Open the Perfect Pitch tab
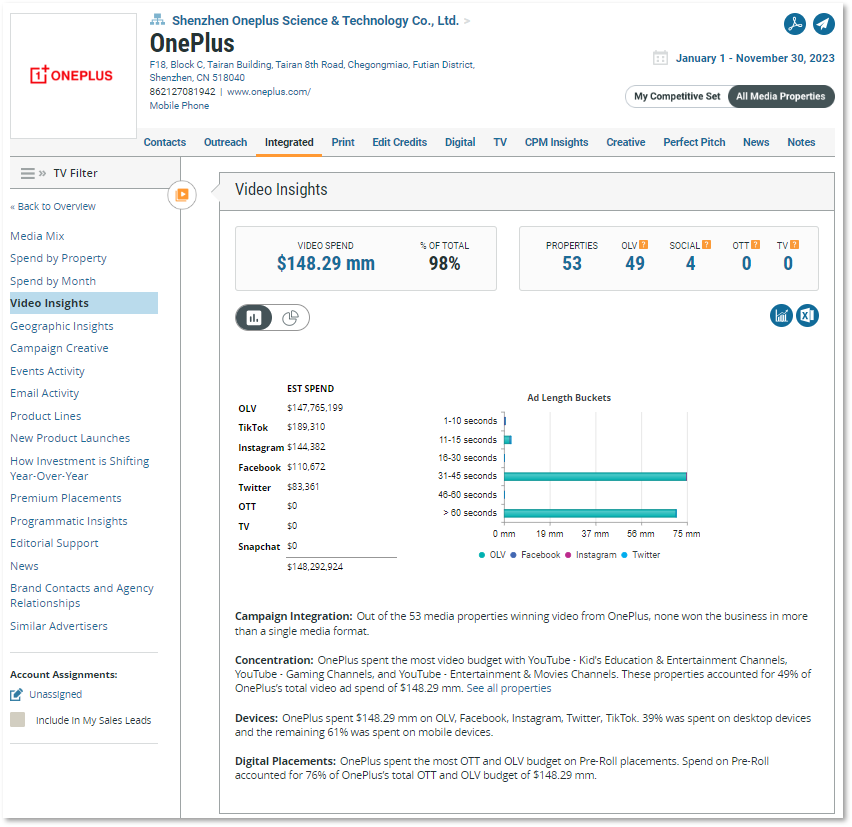Image resolution: width=852 pixels, height=827 pixels. tap(694, 142)
